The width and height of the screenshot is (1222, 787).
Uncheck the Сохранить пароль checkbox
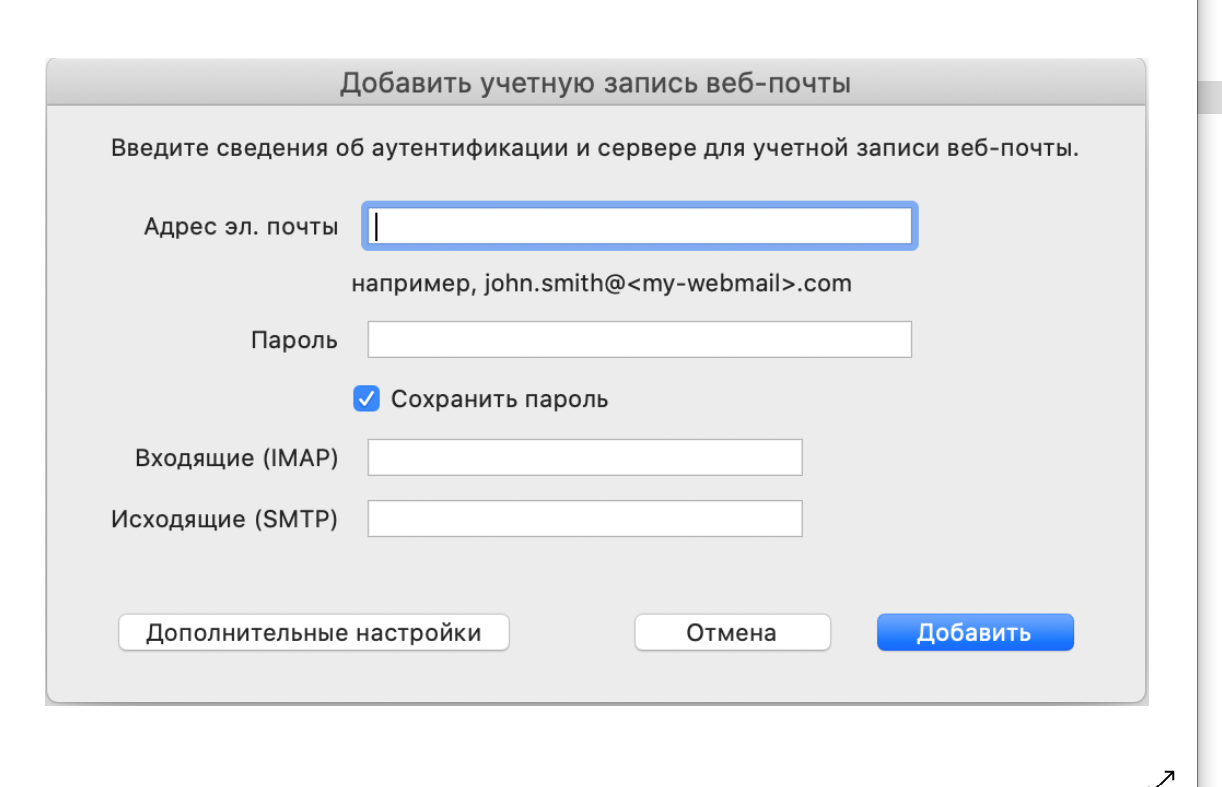click(366, 400)
